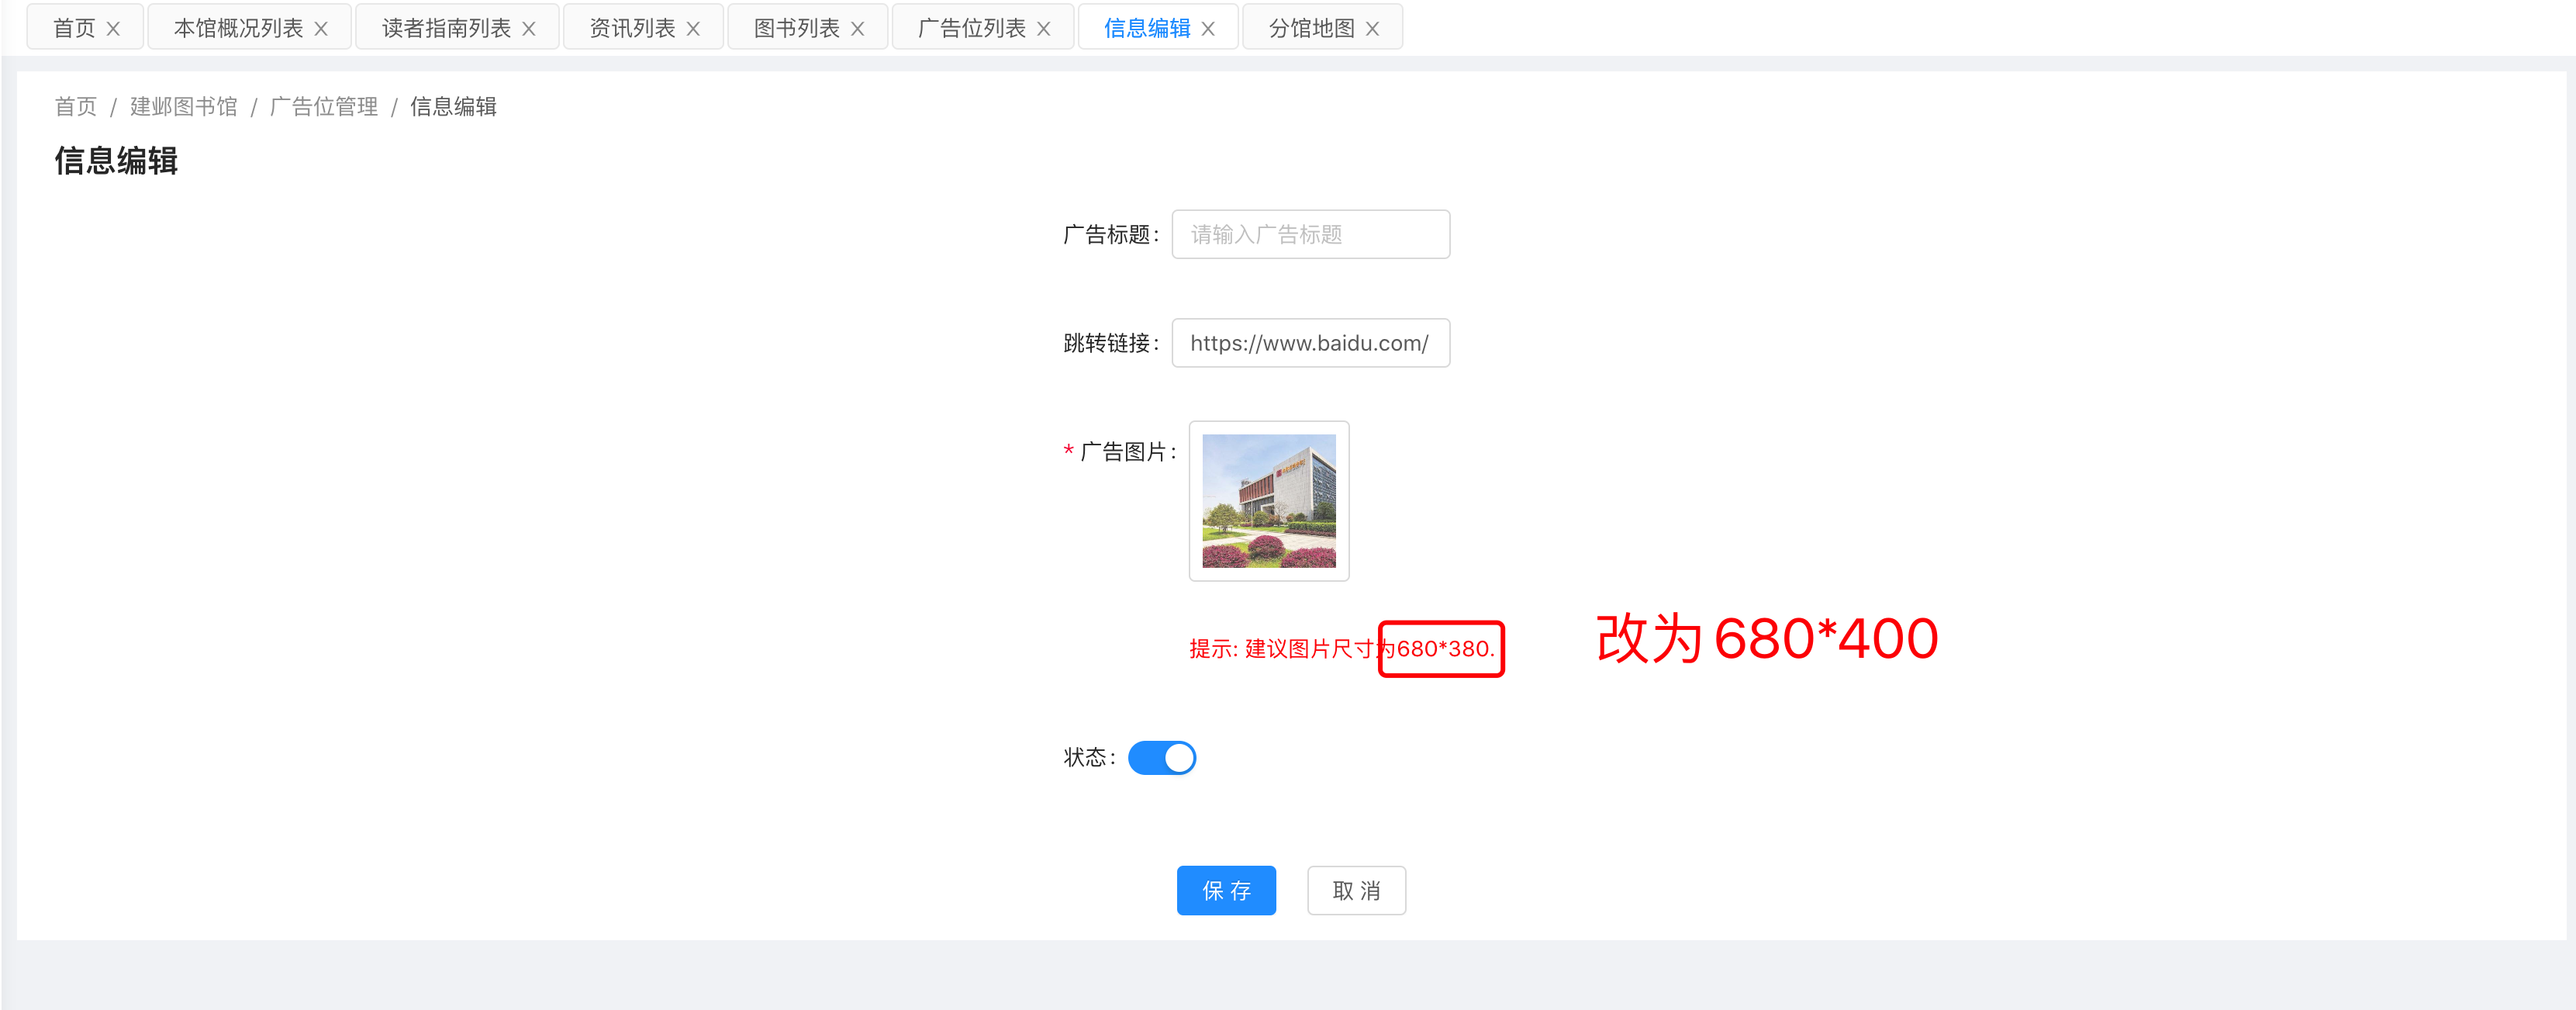This screenshot has height=1010, width=2576.
Task: Click the 广告图片 label
Action: coord(1128,452)
